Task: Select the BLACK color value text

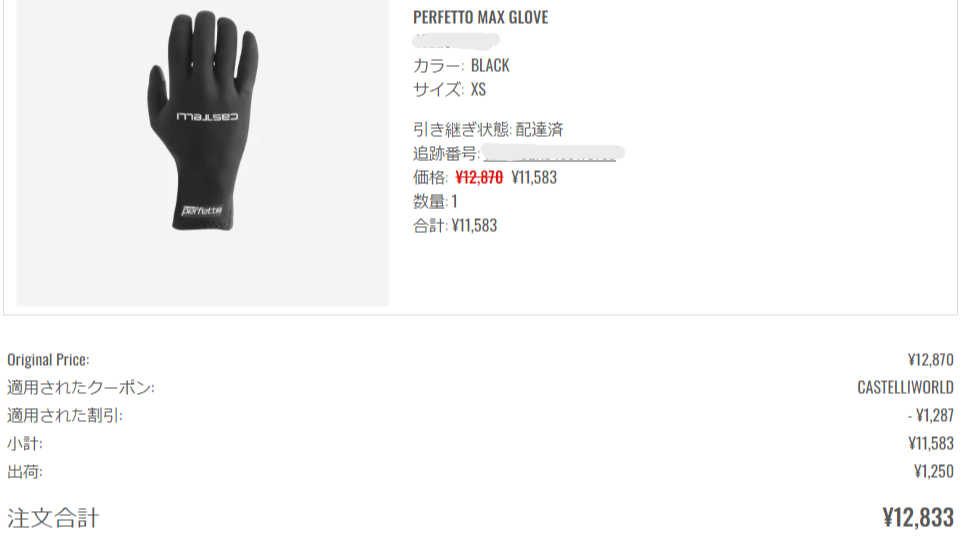Action: point(490,65)
